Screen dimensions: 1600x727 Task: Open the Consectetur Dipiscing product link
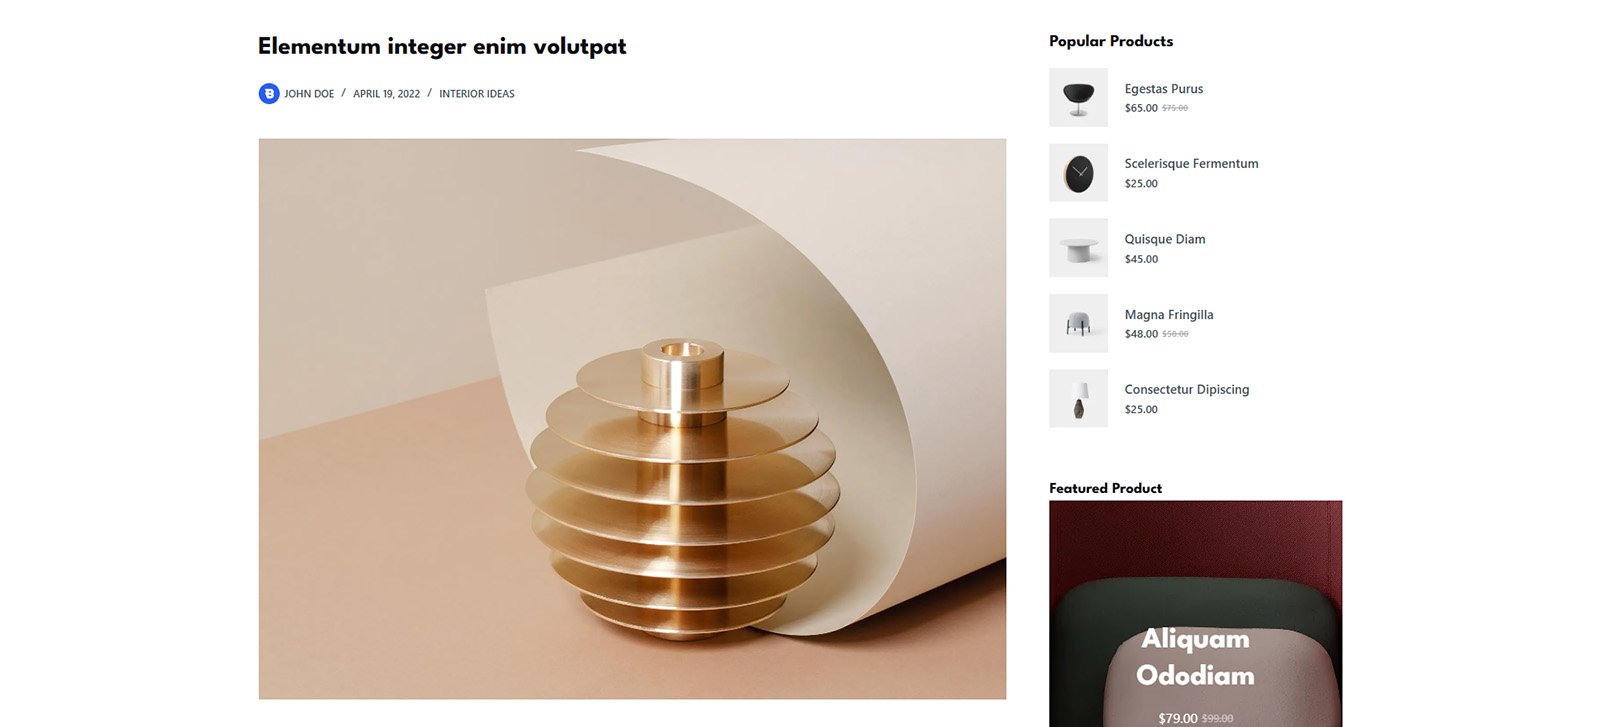[1187, 390]
